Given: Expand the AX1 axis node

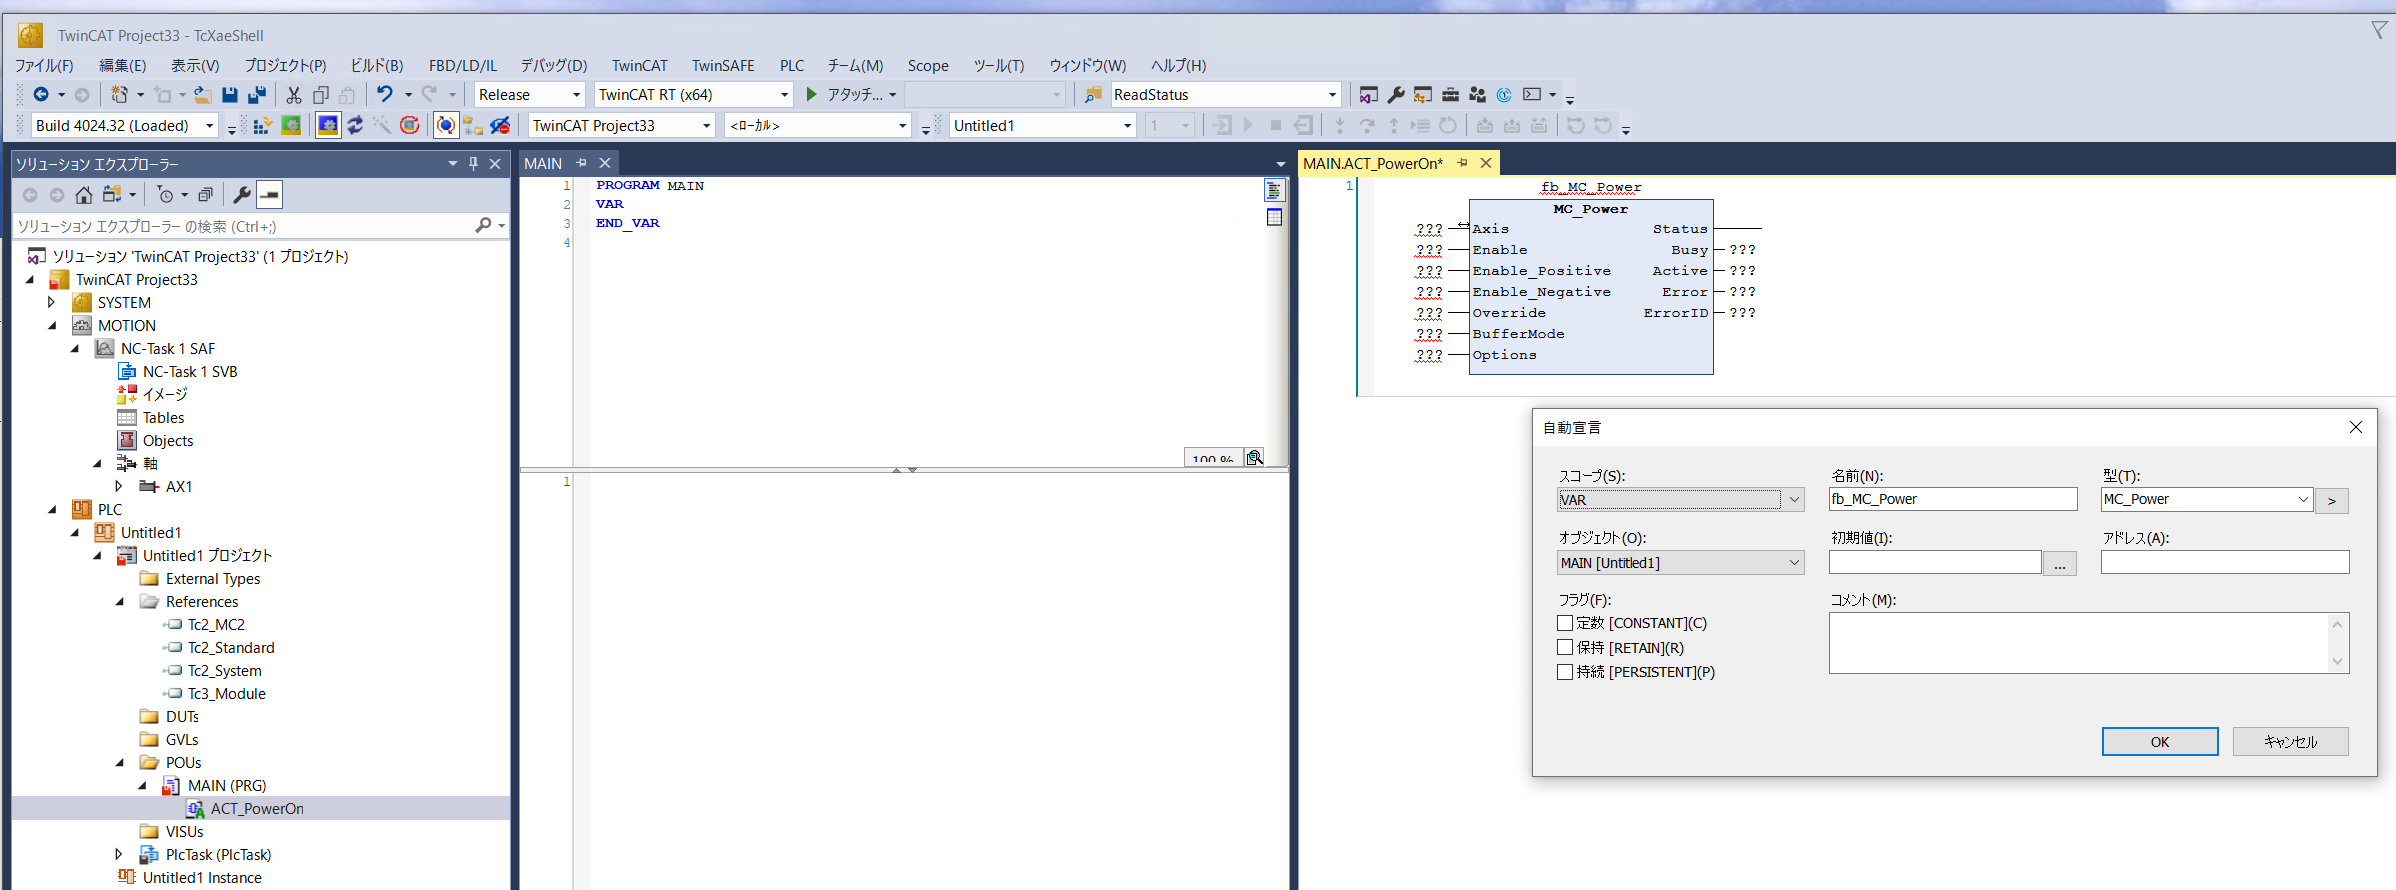Looking at the screenshot, I should (x=119, y=486).
